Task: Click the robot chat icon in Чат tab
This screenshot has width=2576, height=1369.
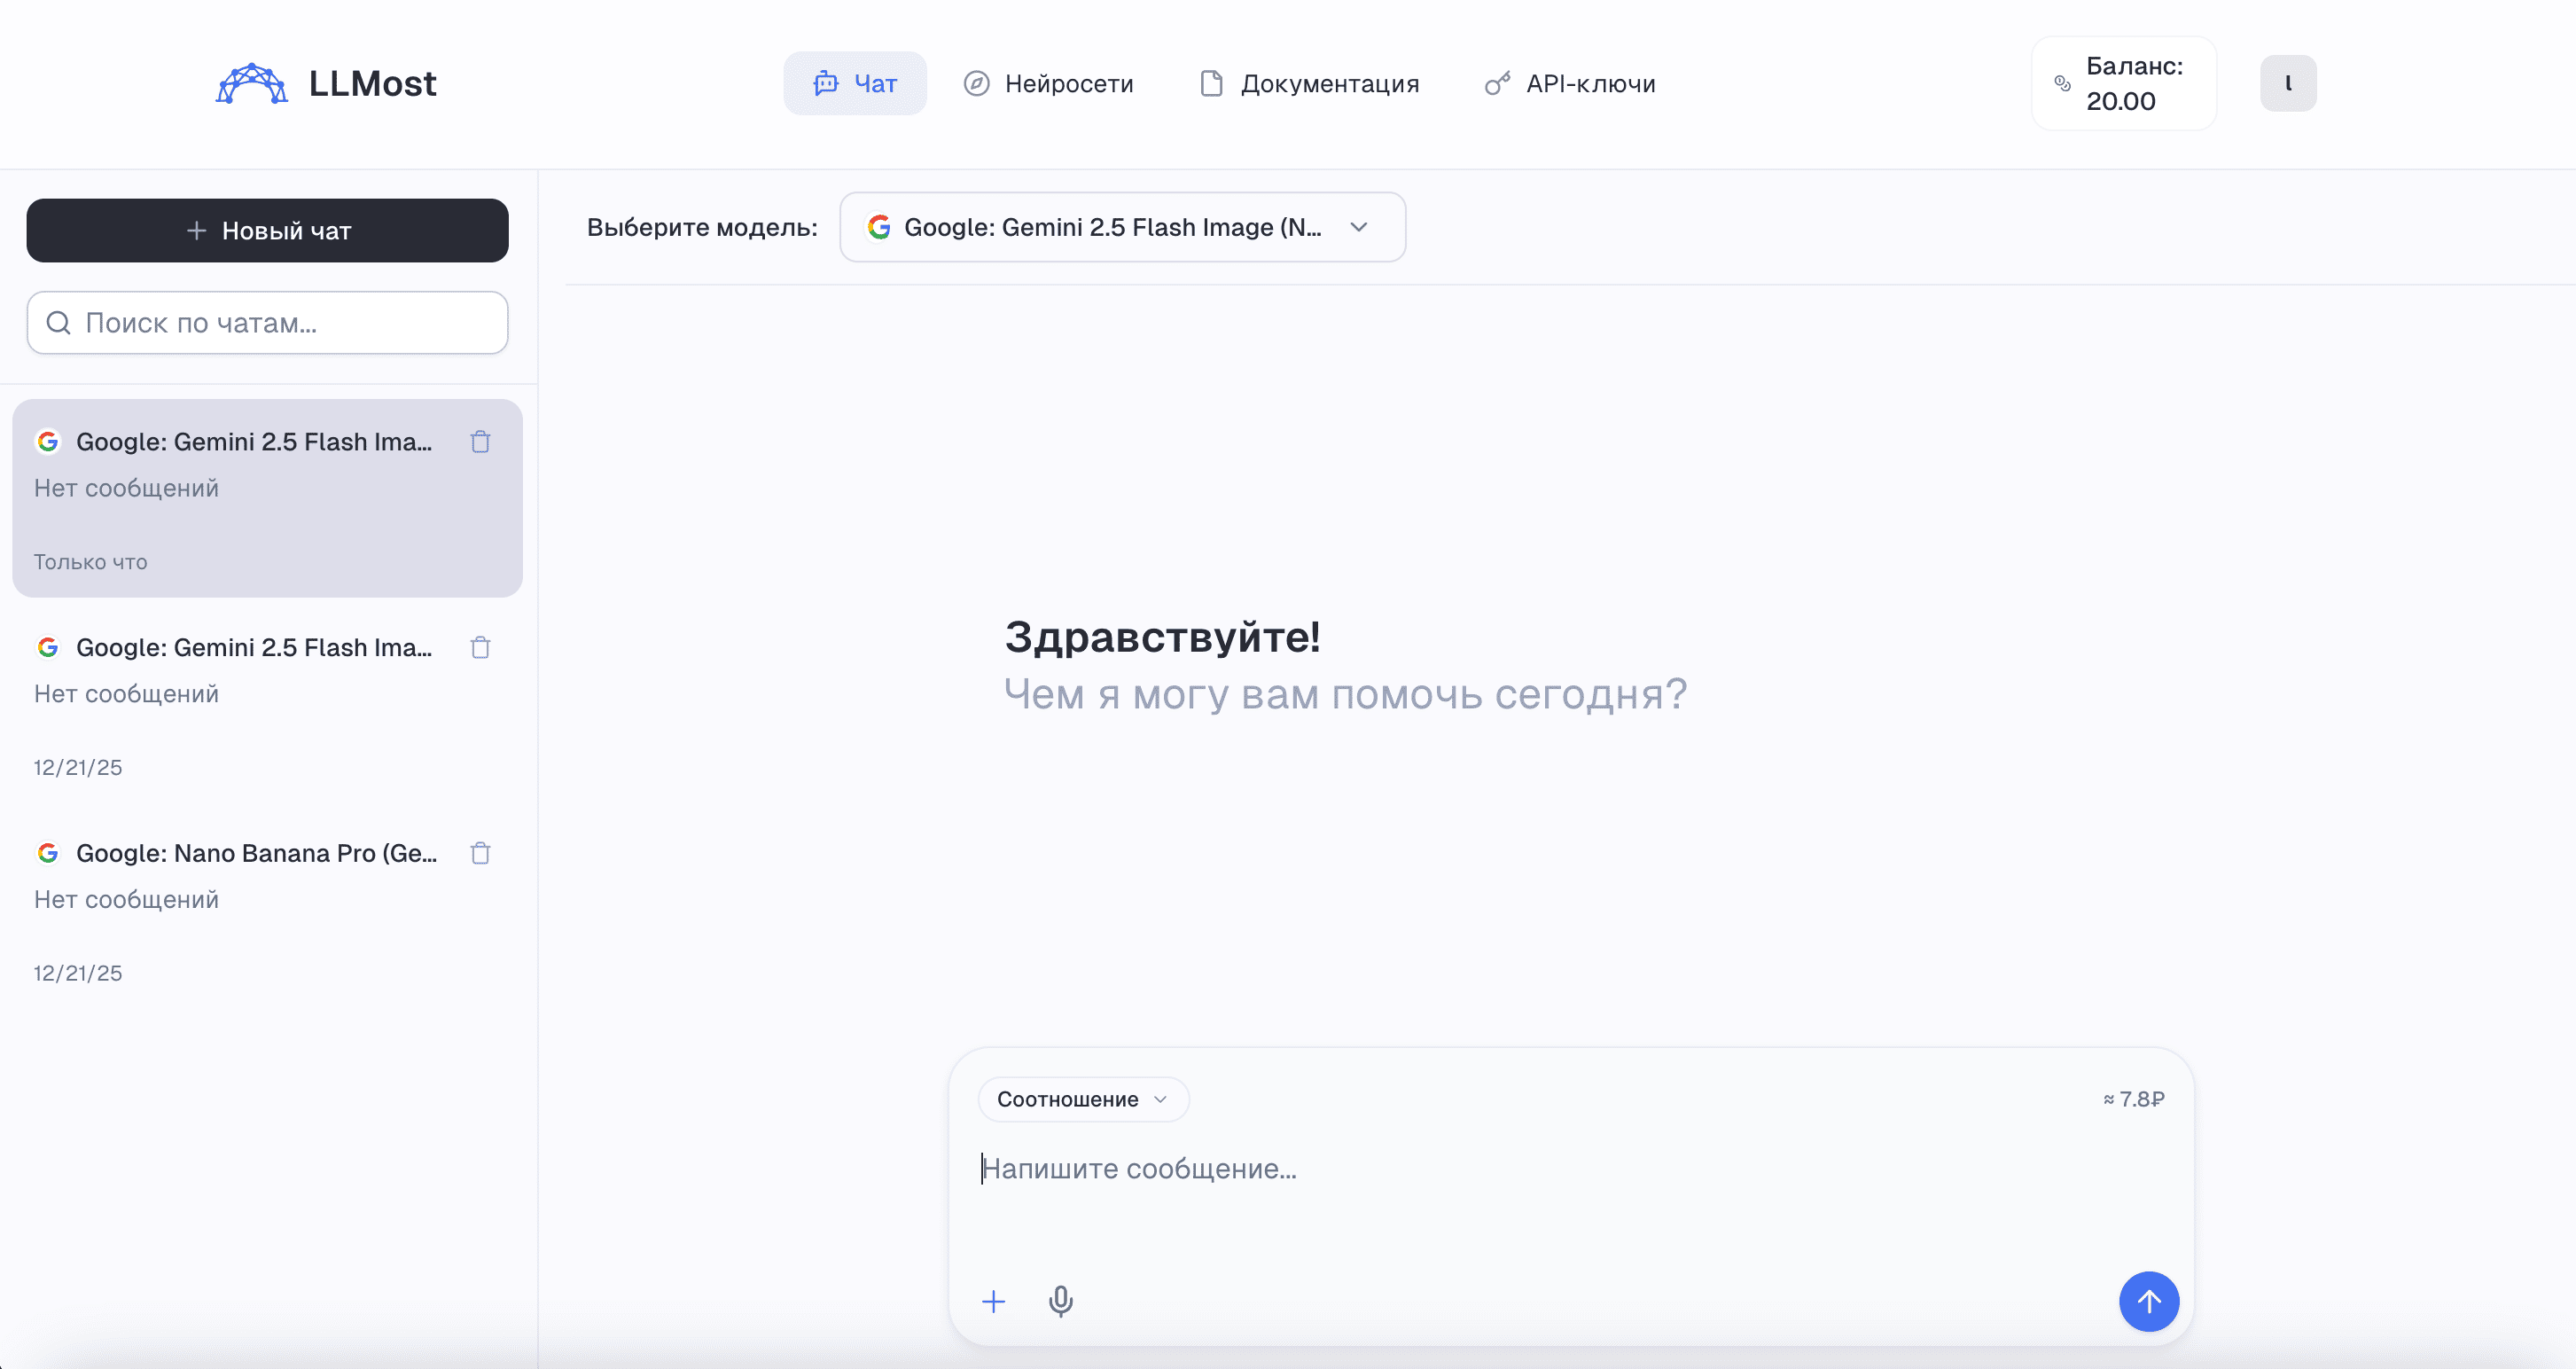Action: point(825,83)
